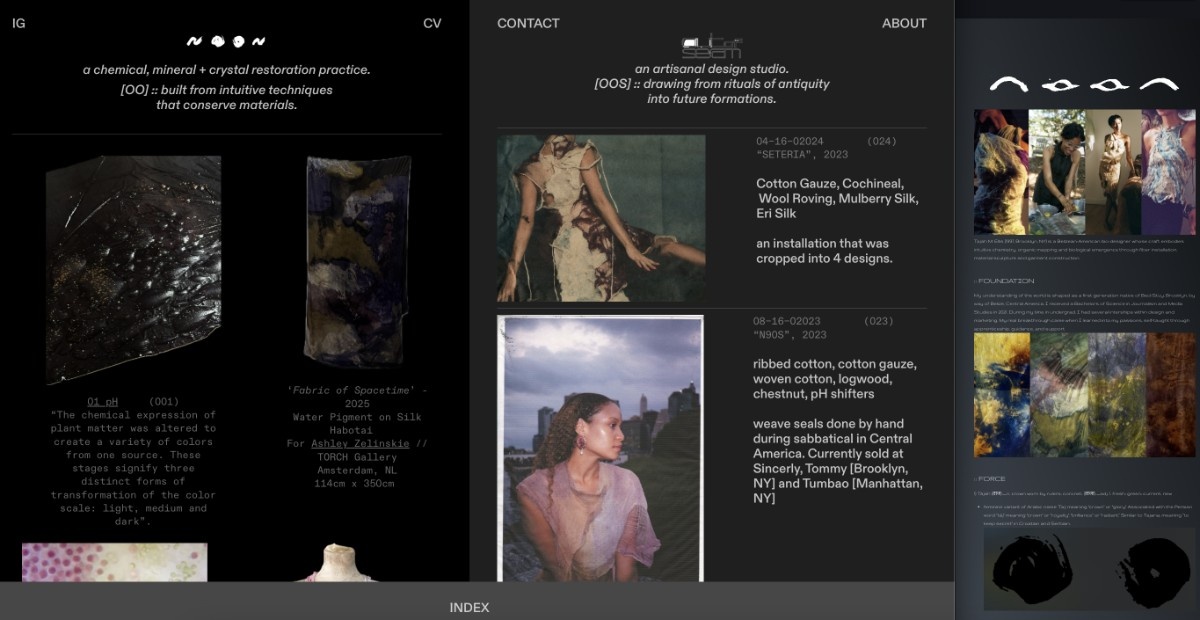
Task: Click the pink dotted image at bottom left
Action: 114,562
